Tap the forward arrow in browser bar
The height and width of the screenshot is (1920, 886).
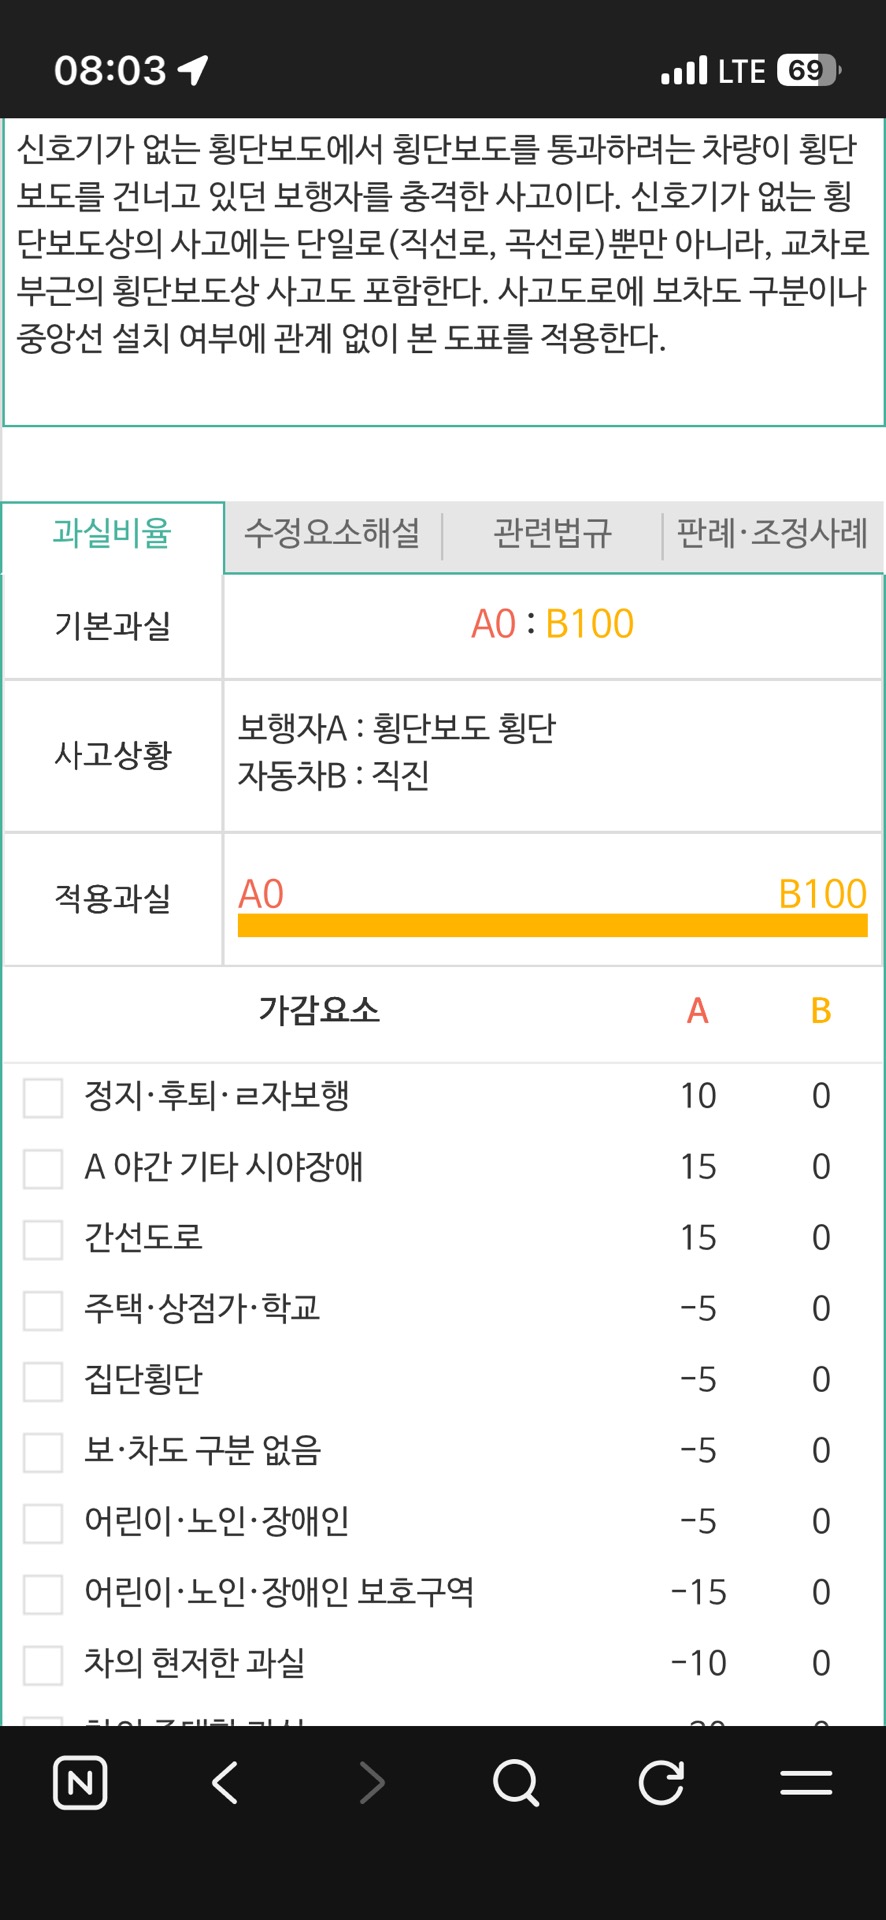click(x=371, y=1783)
